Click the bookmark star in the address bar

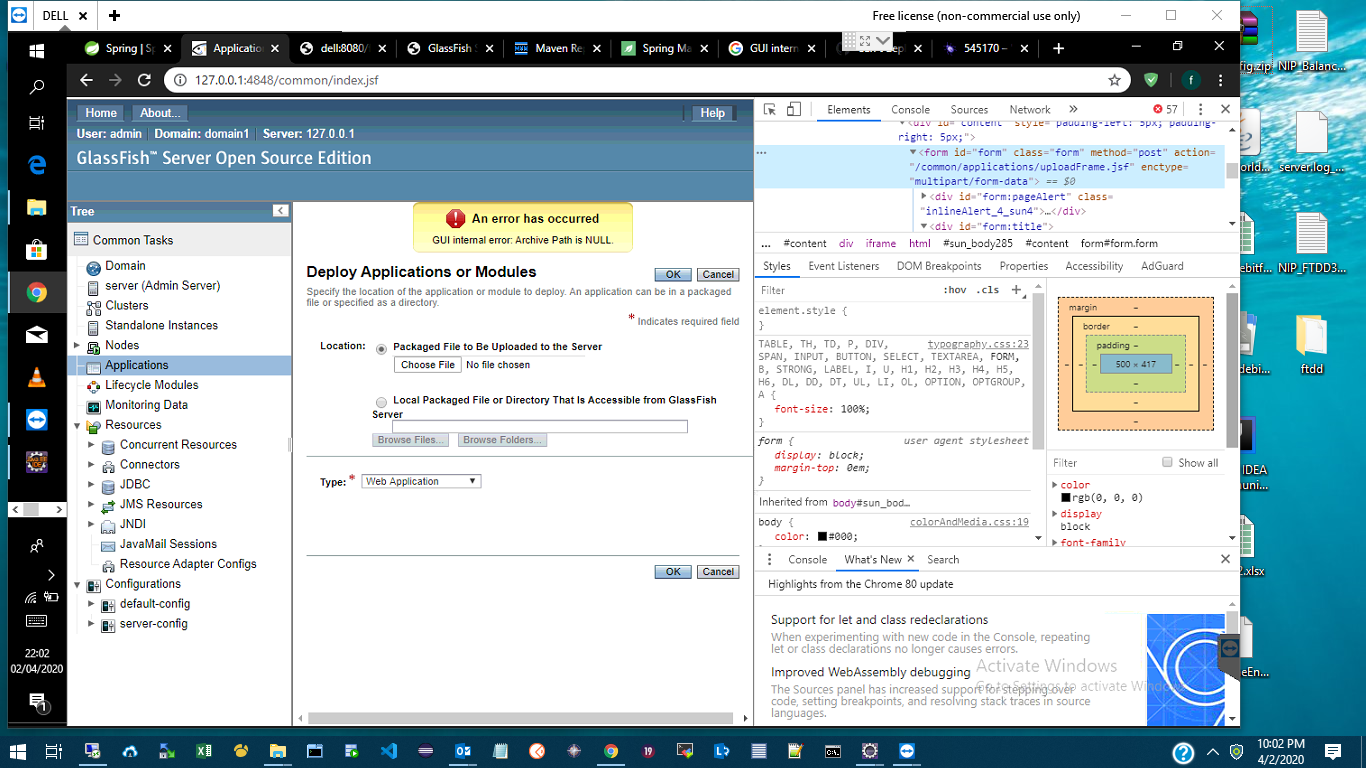click(1113, 79)
